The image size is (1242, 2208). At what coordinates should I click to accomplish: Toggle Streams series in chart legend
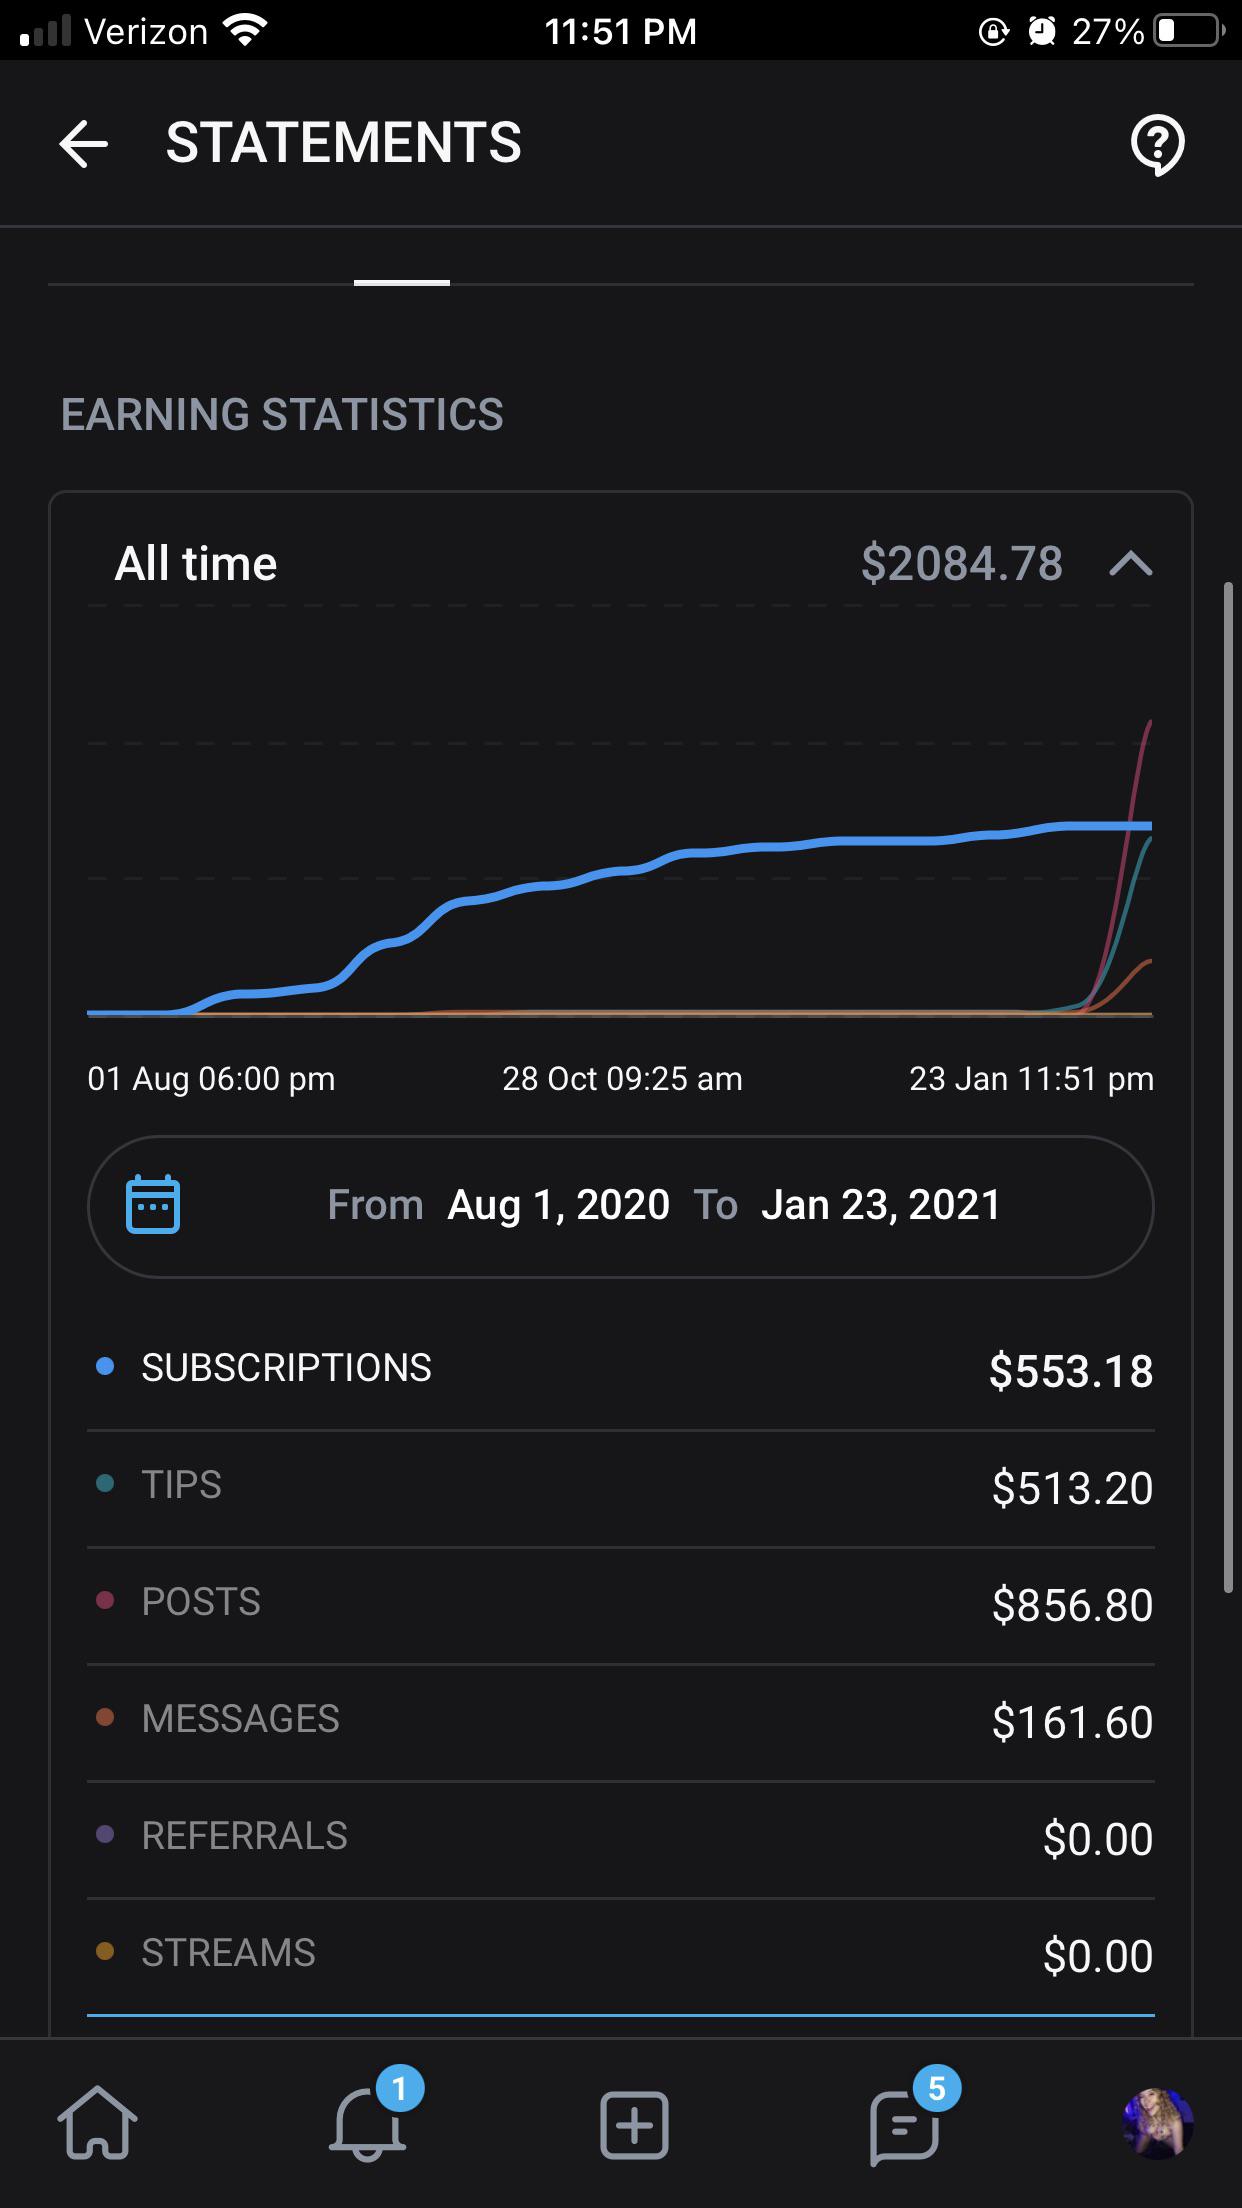click(228, 1953)
